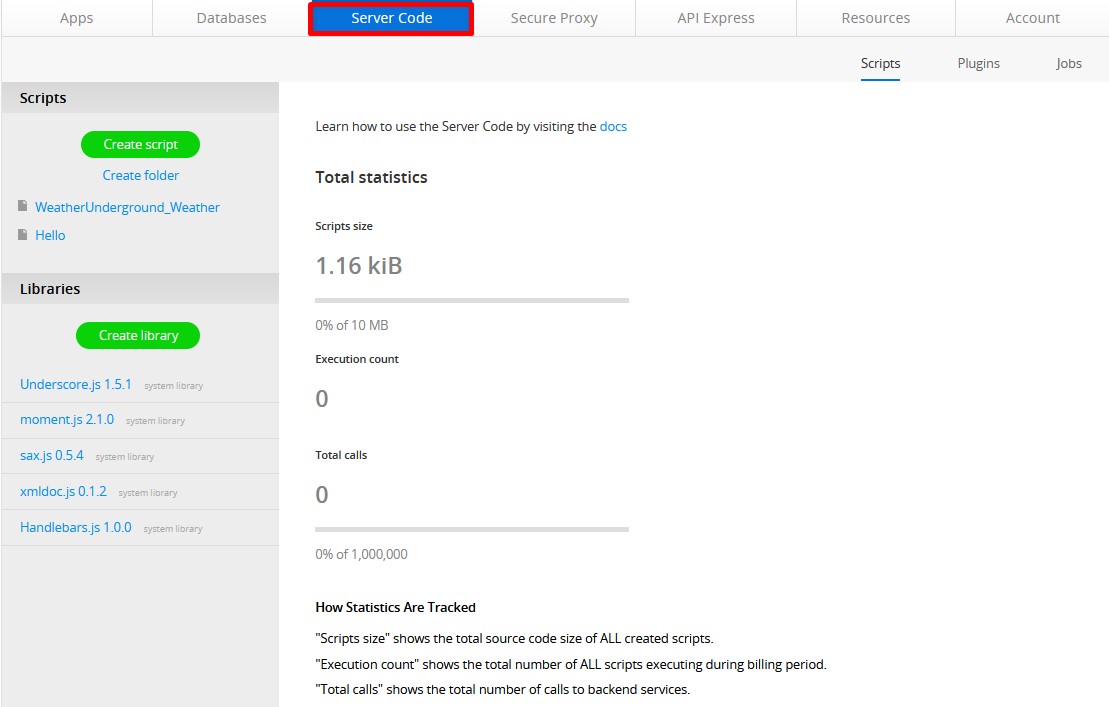
Task: Click the Total calls usage bar
Action: coord(472,529)
